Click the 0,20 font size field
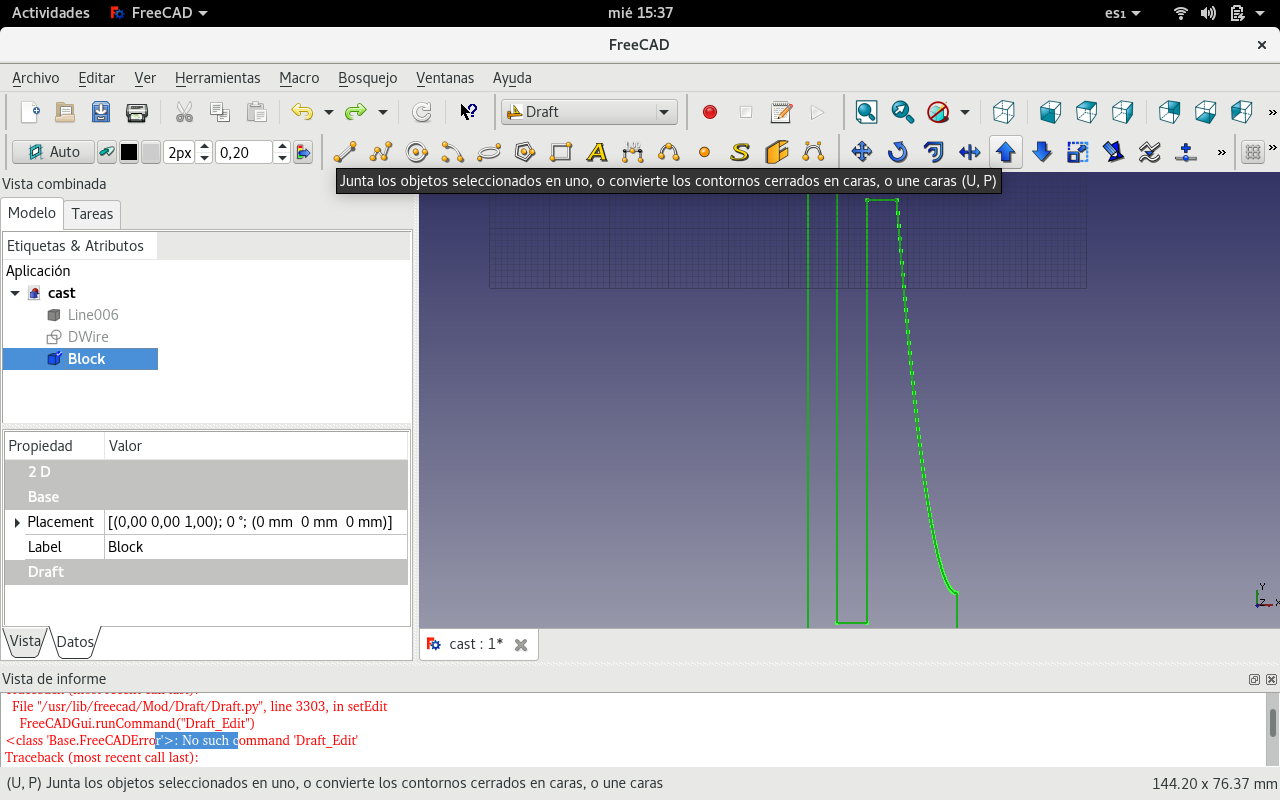The image size is (1280, 800). [x=244, y=152]
